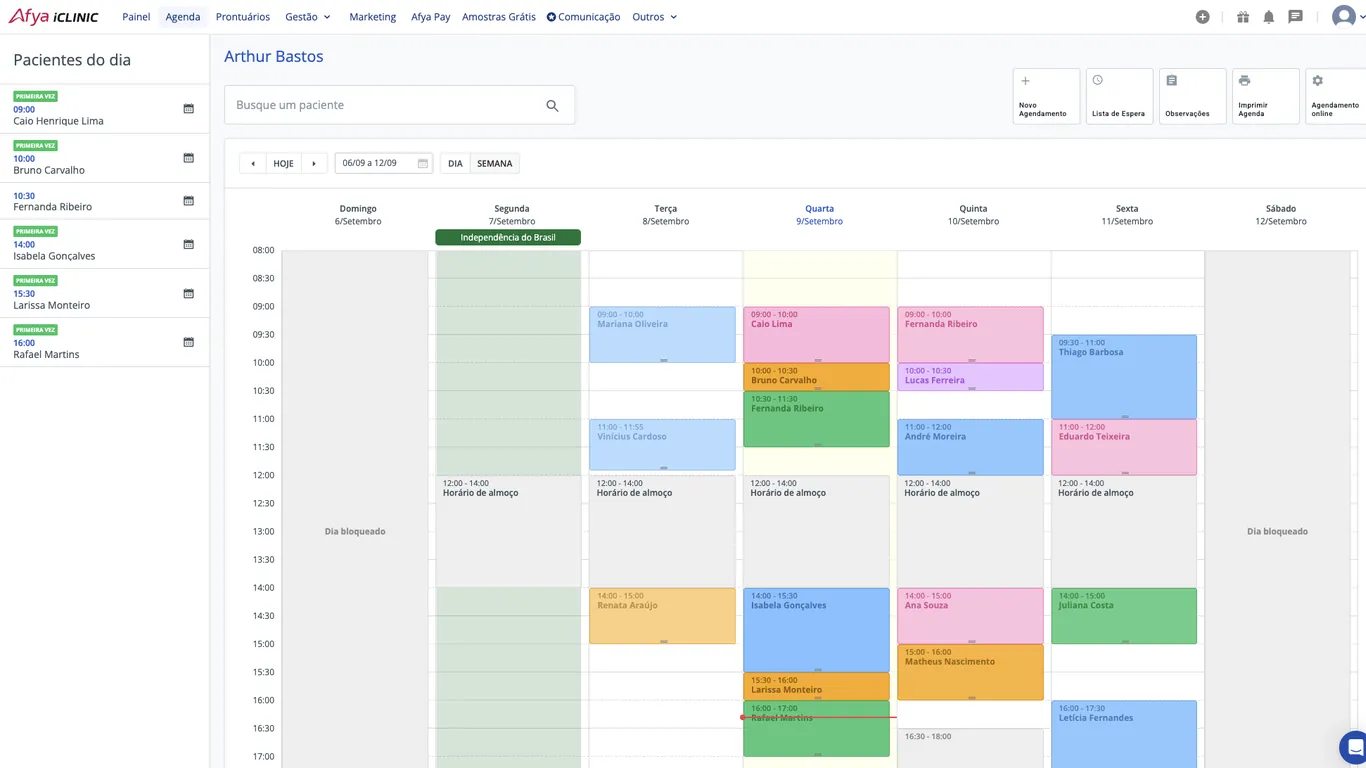Screen dimensions: 1366x768
Task: Open Bruno Carvalho appointment on Quarta
Action: [816, 377]
